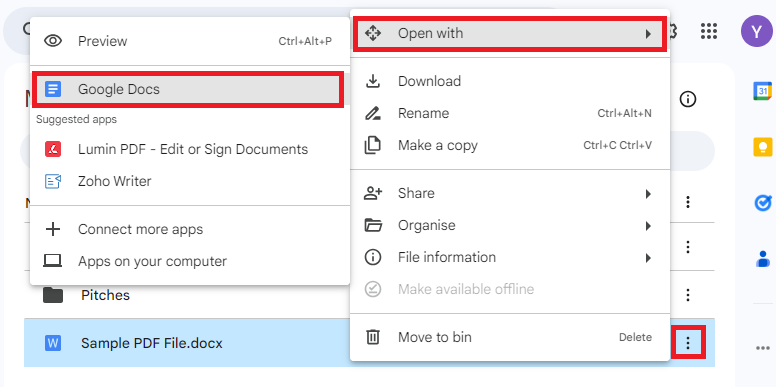Image resolution: width=776 pixels, height=387 pixels.
Task: Click the Pitches folder icon
Action: 52,295
